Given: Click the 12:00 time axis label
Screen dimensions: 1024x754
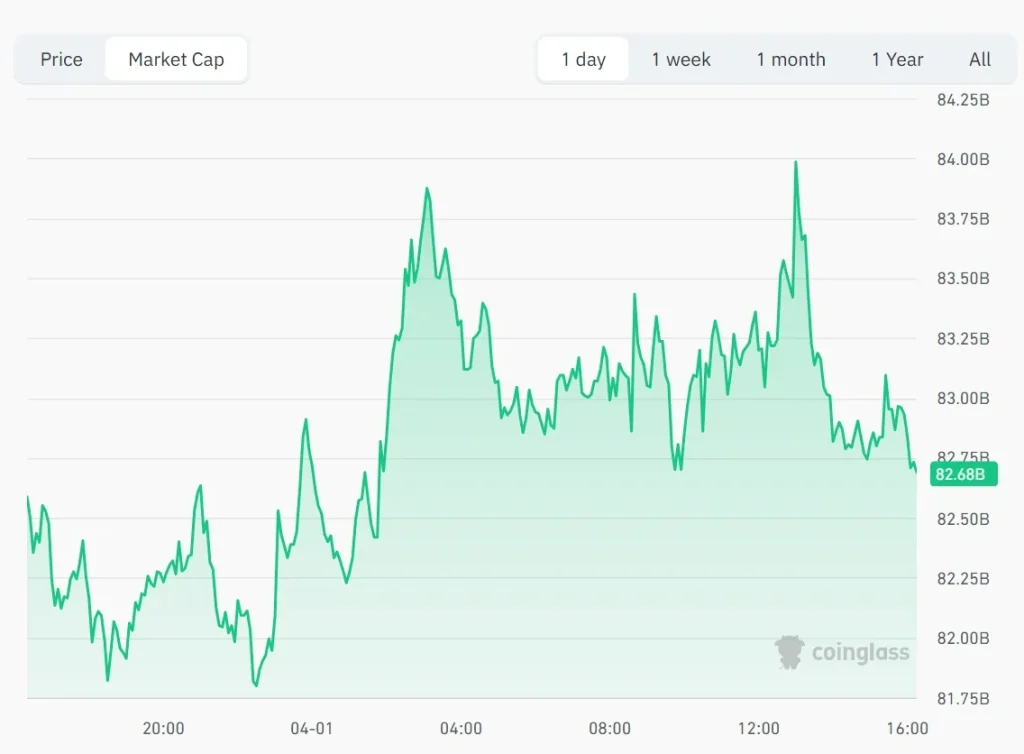Looking at the screenshot, I should click(x=759, y=728).
